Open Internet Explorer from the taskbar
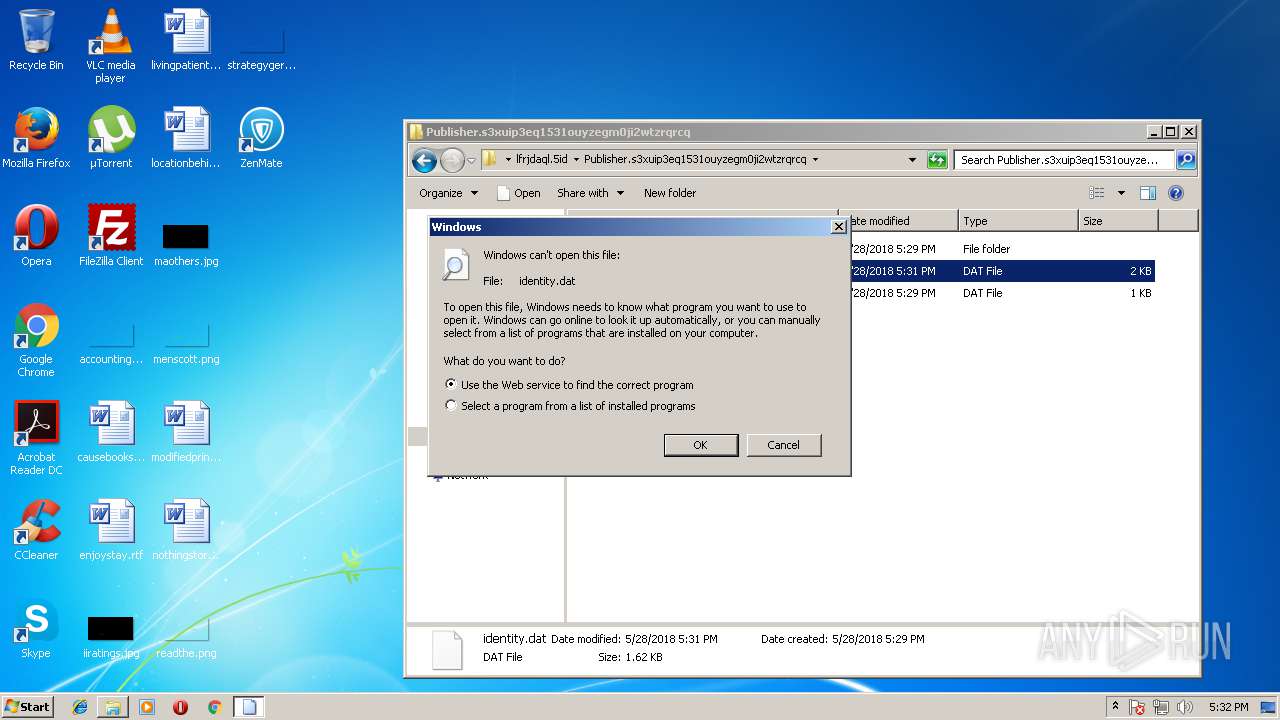The height and width of the screenshot is (720, 1280). point(80,707)
